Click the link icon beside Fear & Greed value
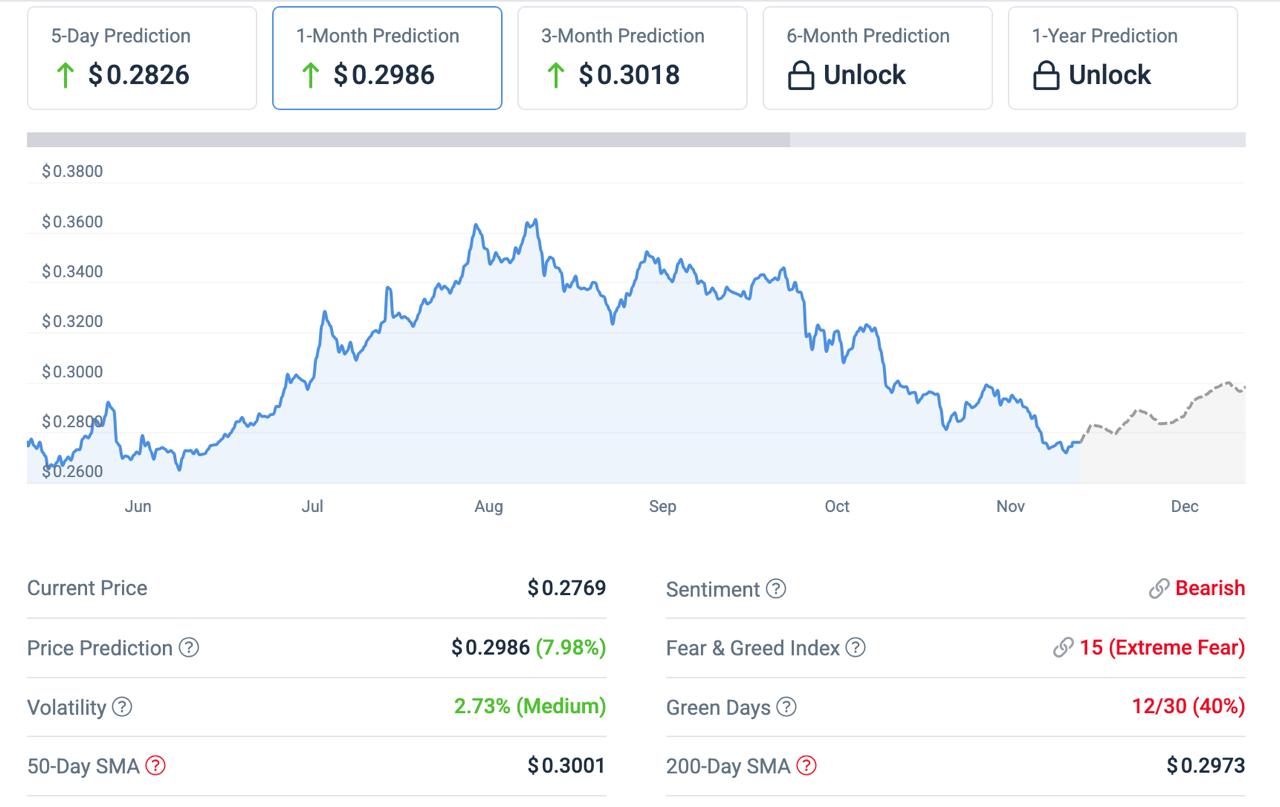 (1063, 648)
